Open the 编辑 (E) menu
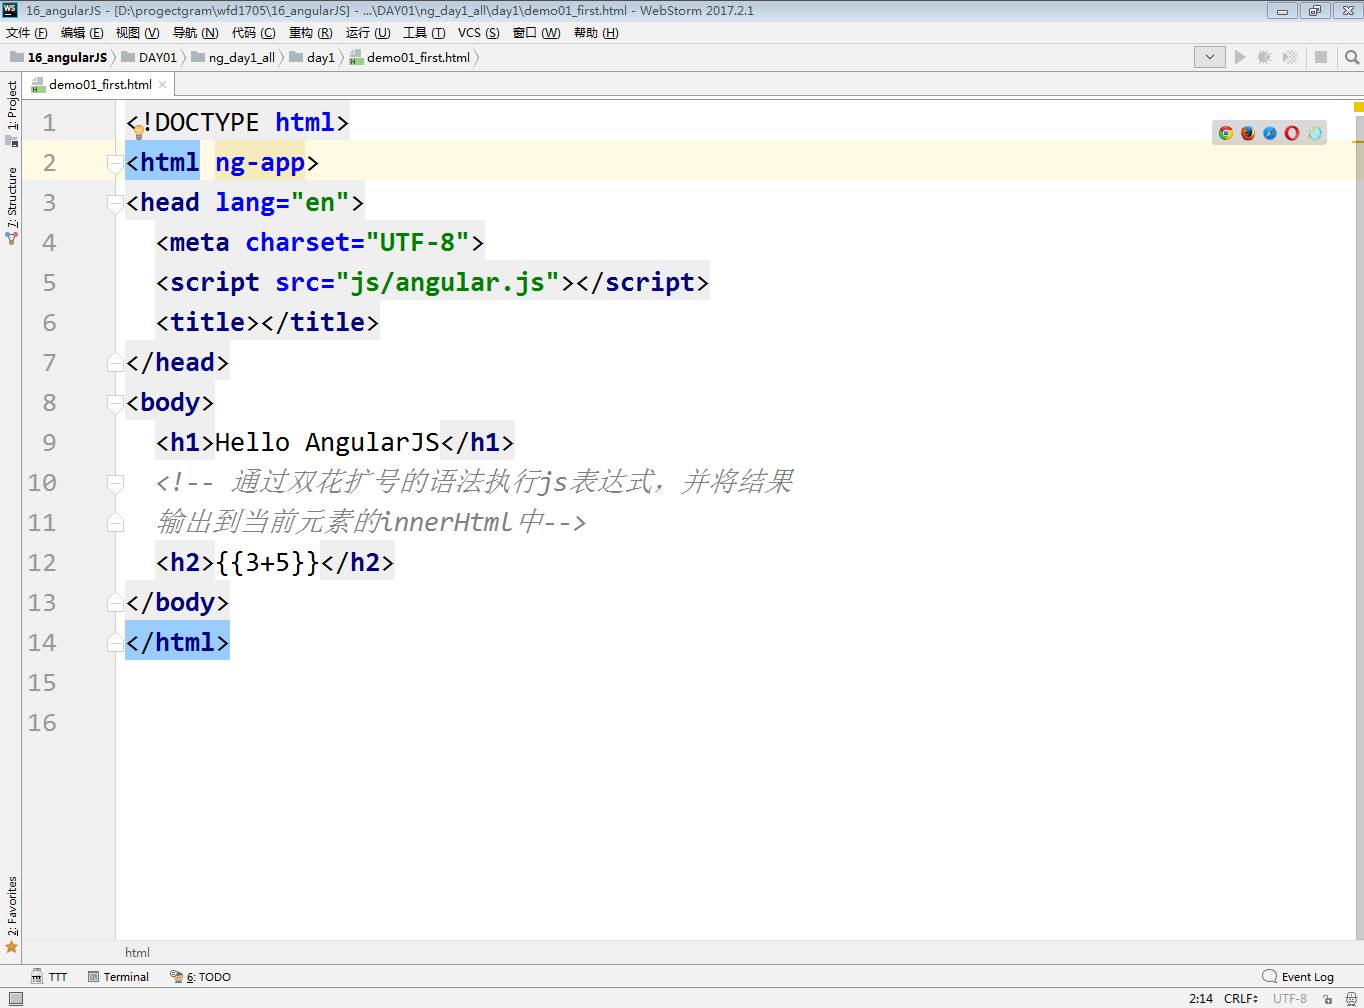Image resolution: width=1364 pixels, height=1008 pixels. click(82, 33)
